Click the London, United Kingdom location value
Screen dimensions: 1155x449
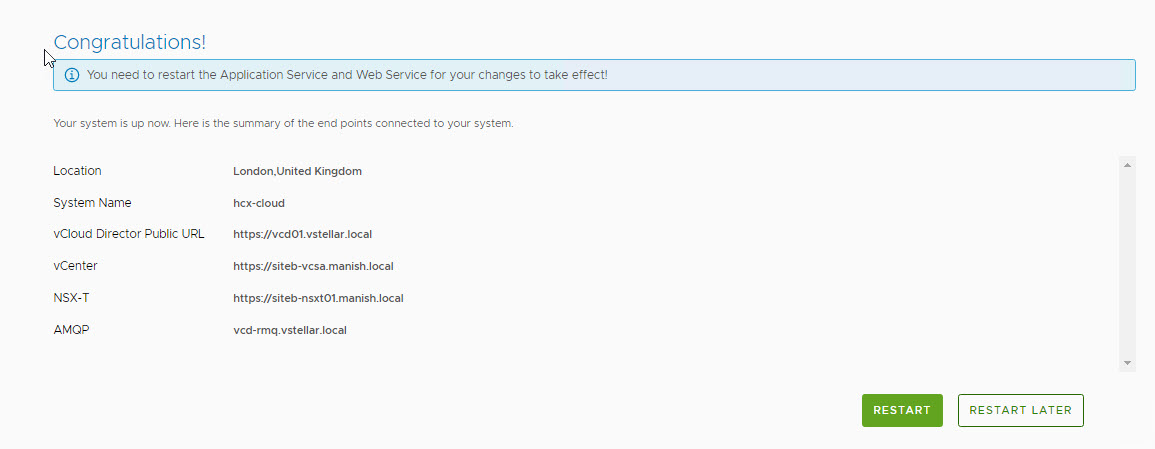[297, 171]
